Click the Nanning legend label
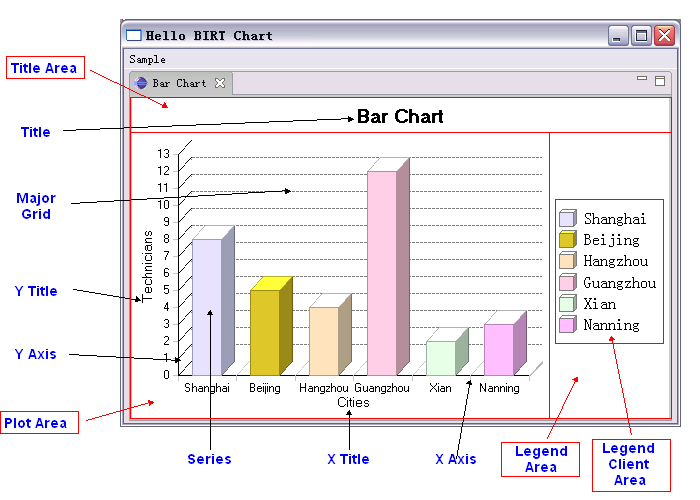 point(611,325)
